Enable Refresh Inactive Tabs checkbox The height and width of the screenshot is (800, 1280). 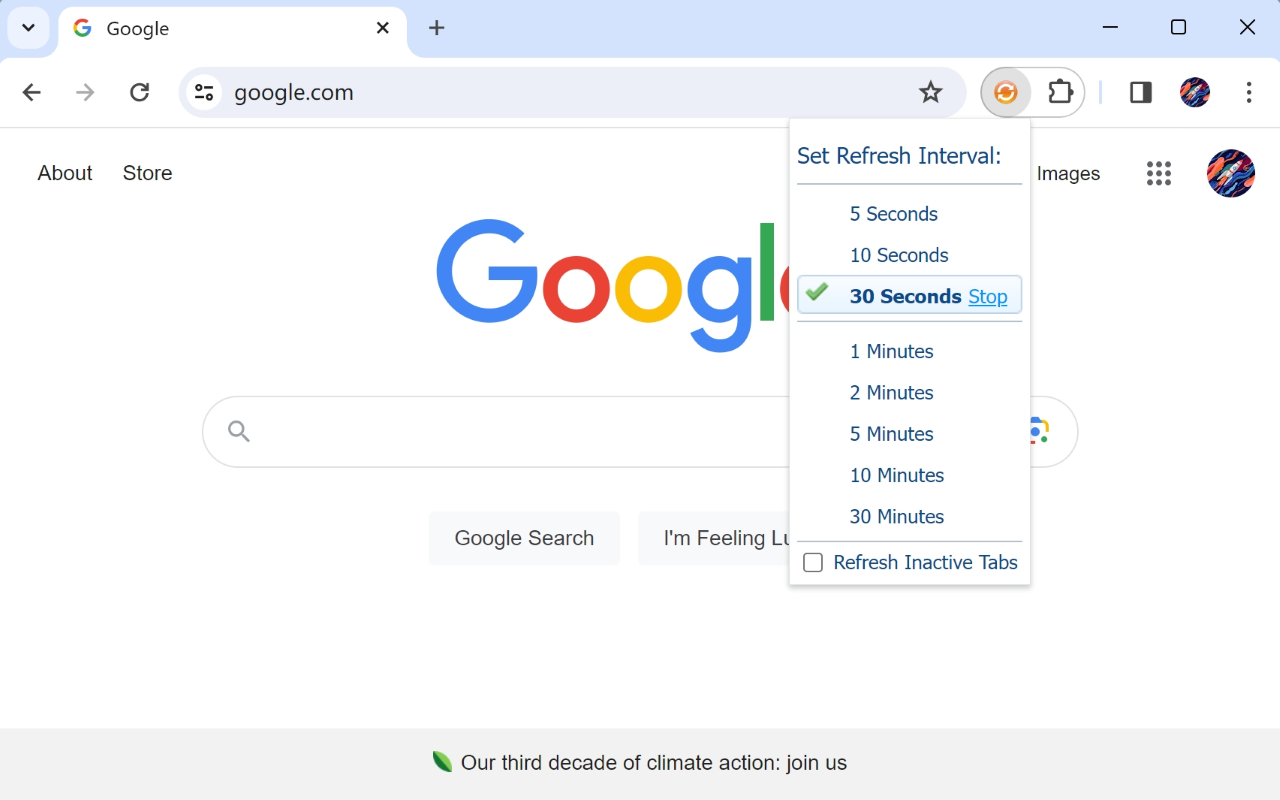pos(813,563)
